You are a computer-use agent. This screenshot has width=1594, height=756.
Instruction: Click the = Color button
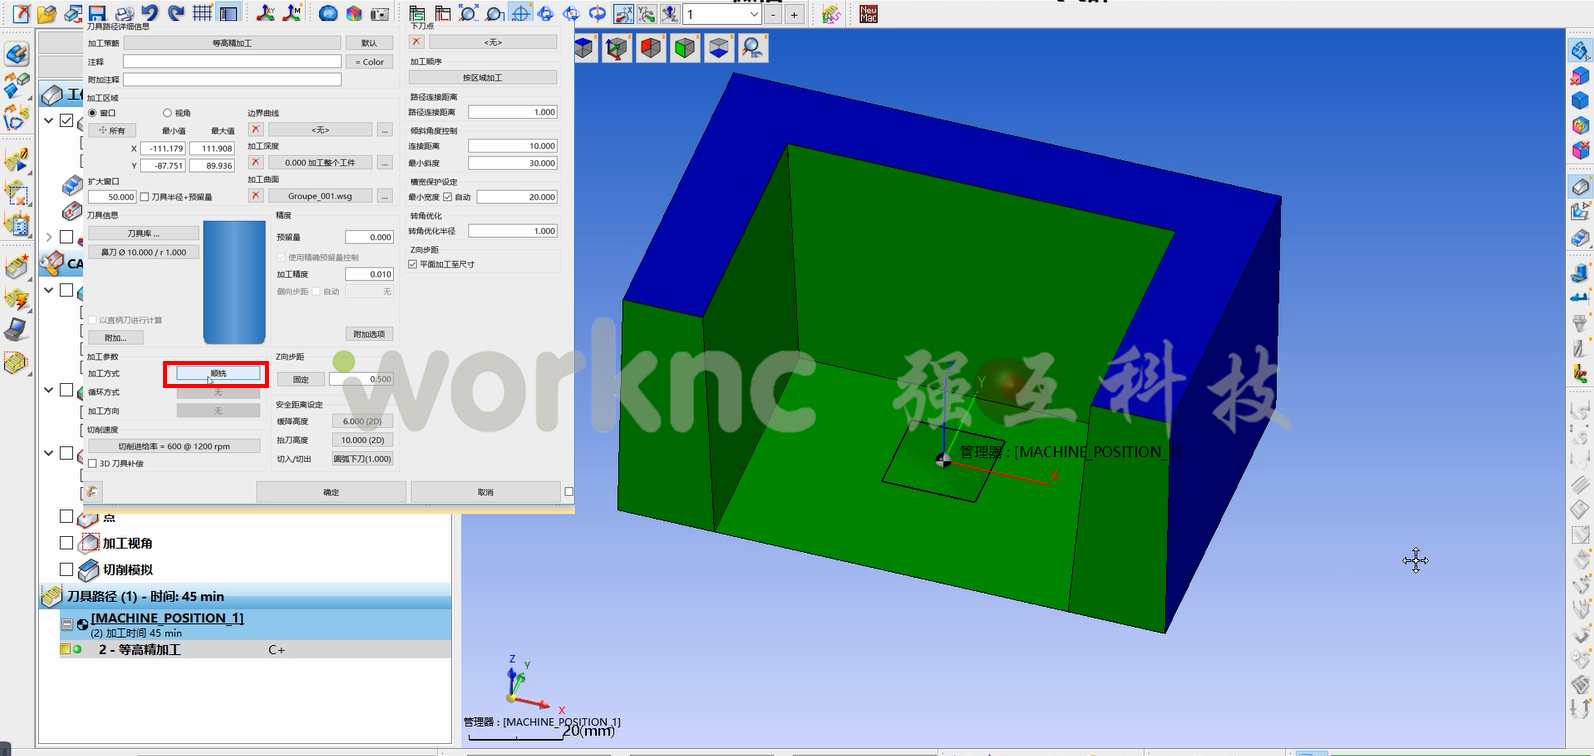click(369, 62)
